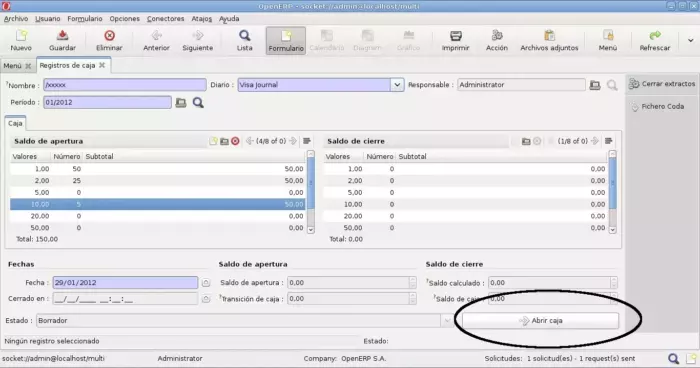
Task: Click the Abrir caja button
Action: [540, 321]
